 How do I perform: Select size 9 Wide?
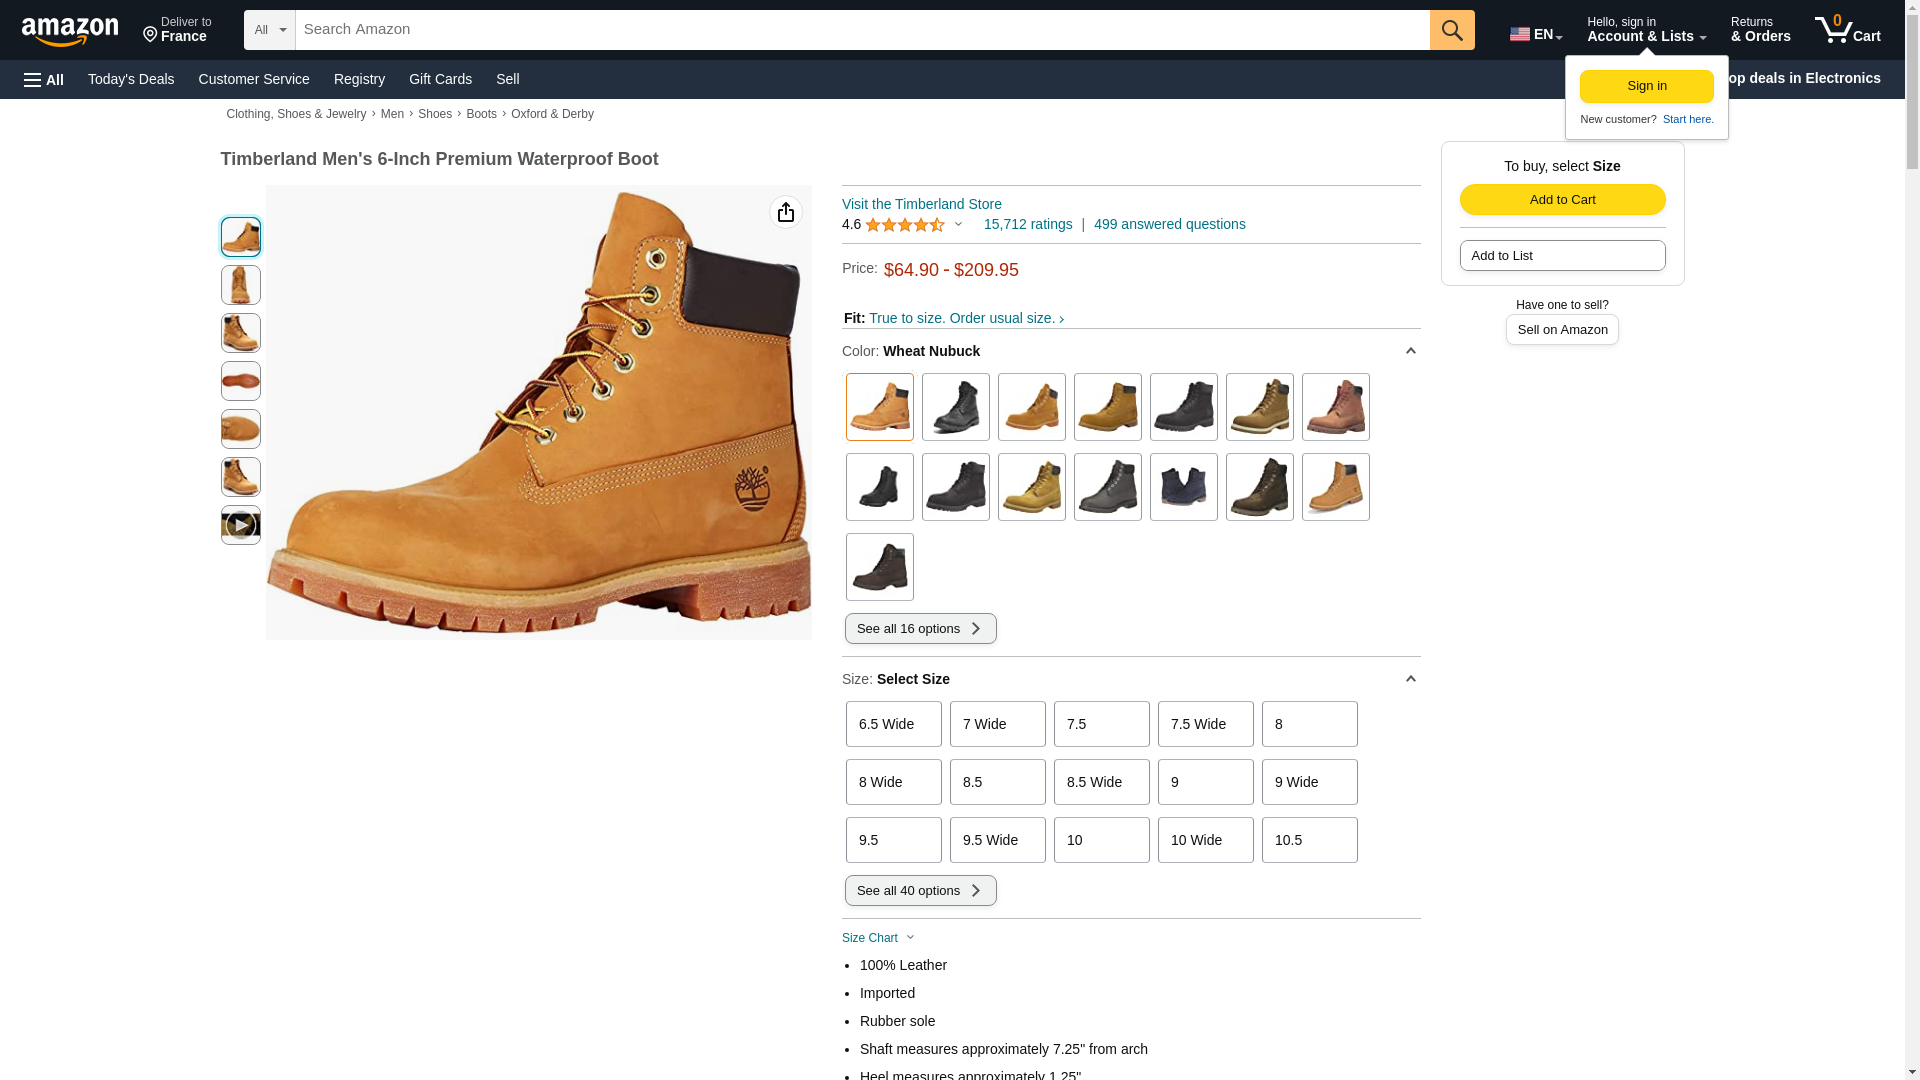click(x=1309, y=782)
